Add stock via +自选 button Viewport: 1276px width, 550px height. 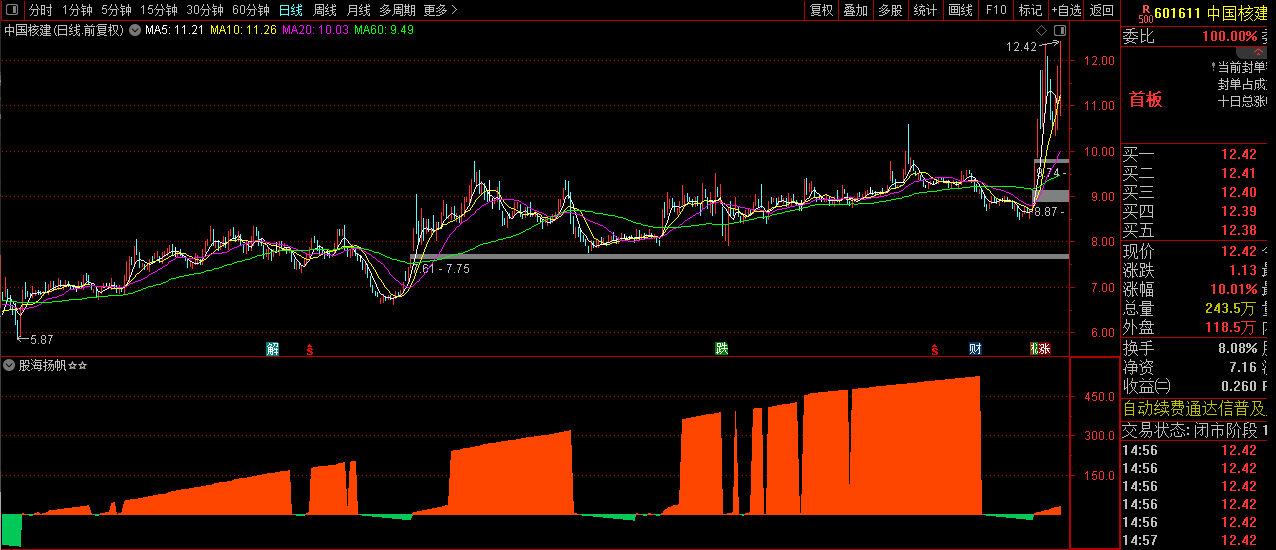[x=1065, y=10]
